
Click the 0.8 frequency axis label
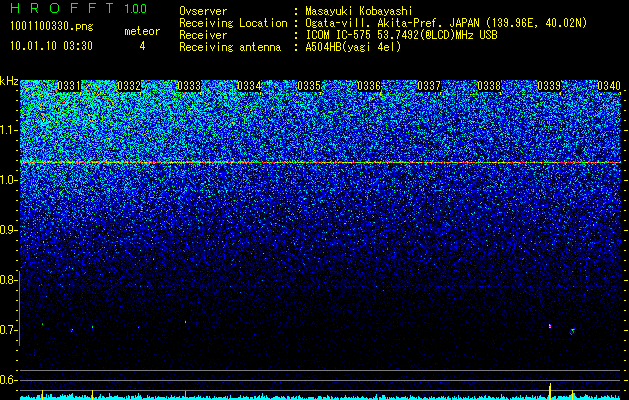(x=7, y=280)
